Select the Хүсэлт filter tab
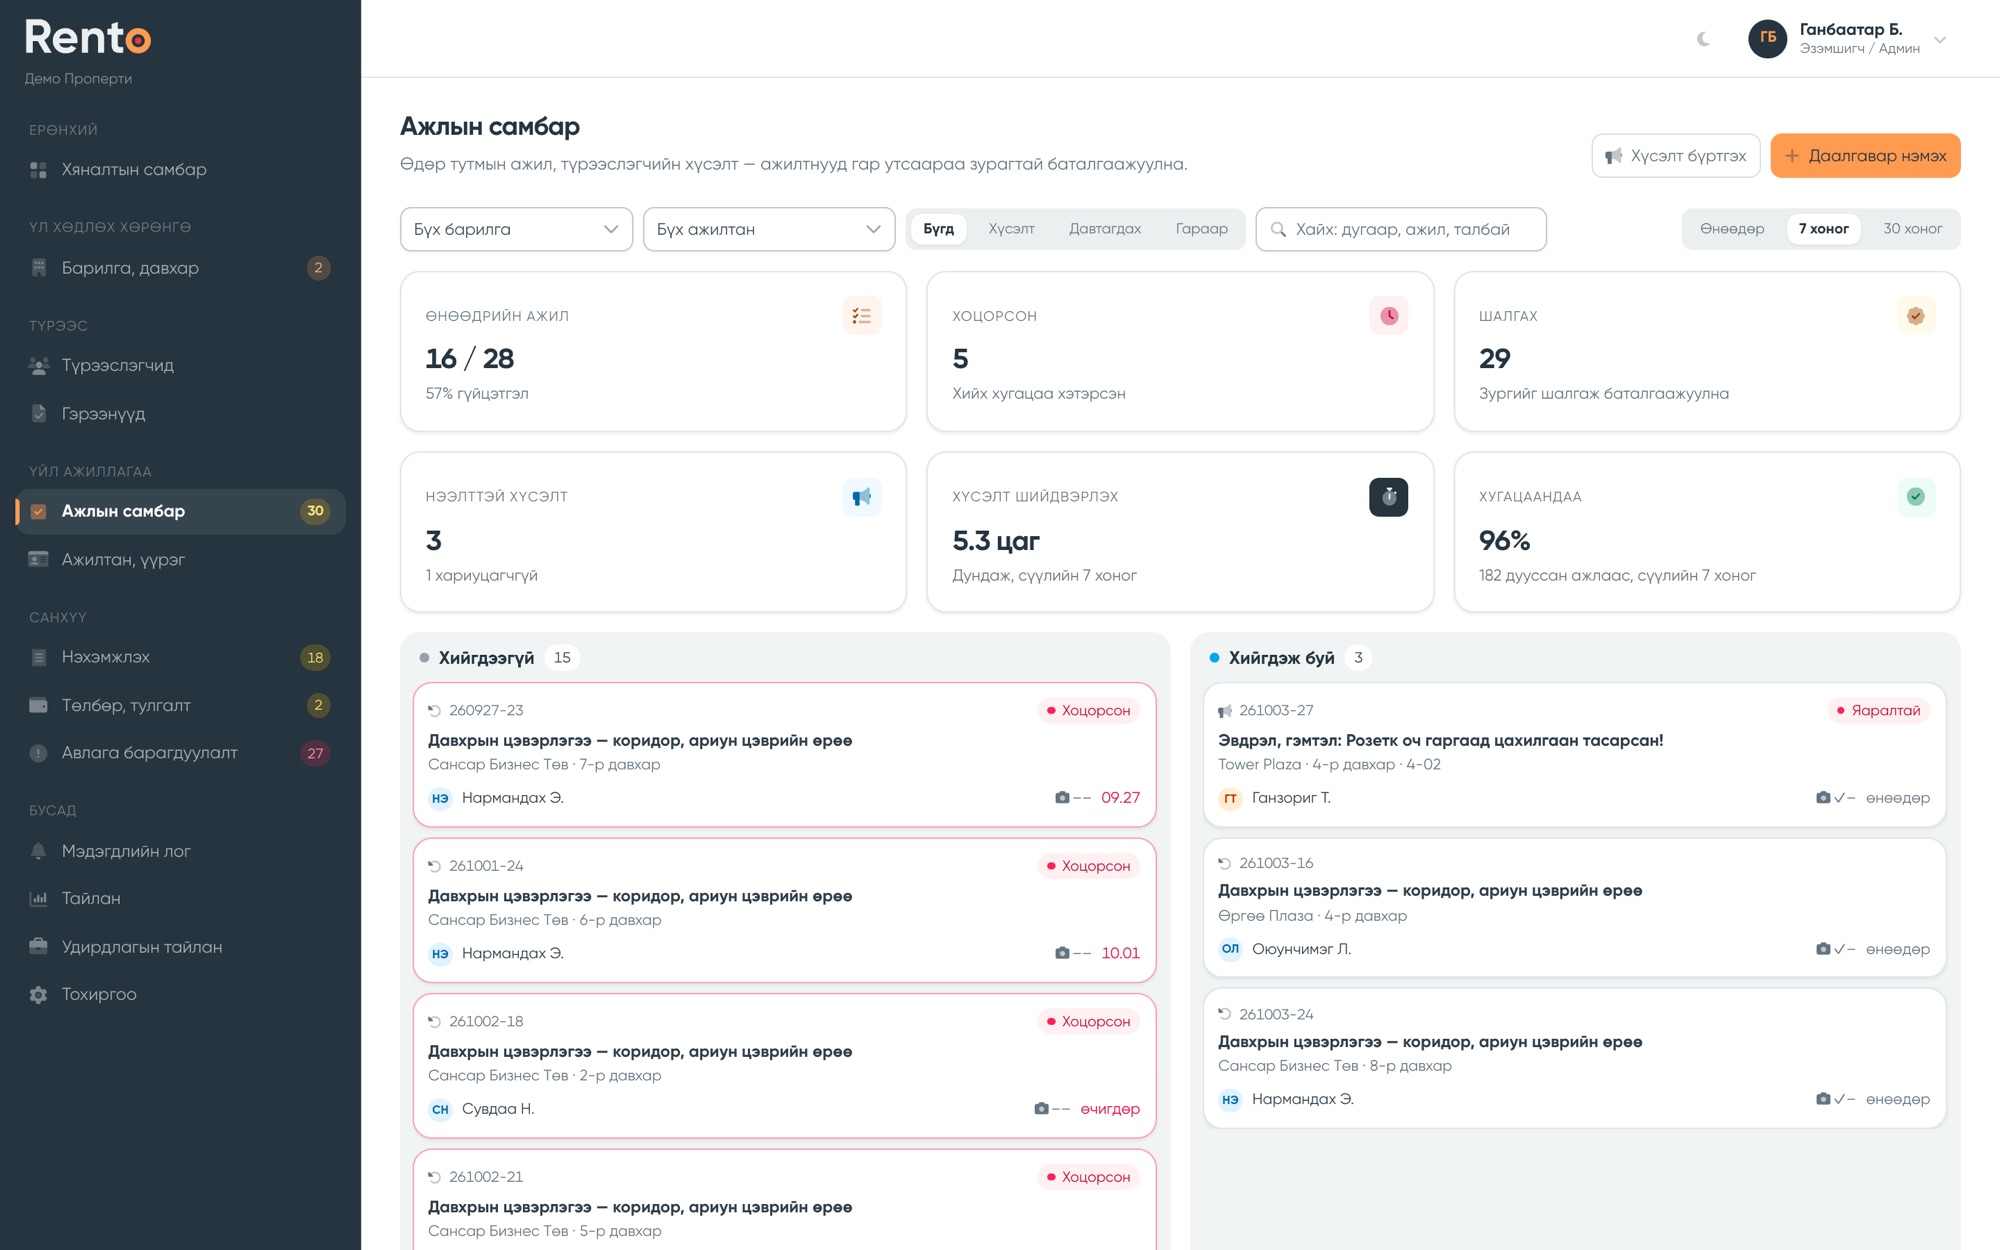2000x1250 pixels. coord(1011,229)
